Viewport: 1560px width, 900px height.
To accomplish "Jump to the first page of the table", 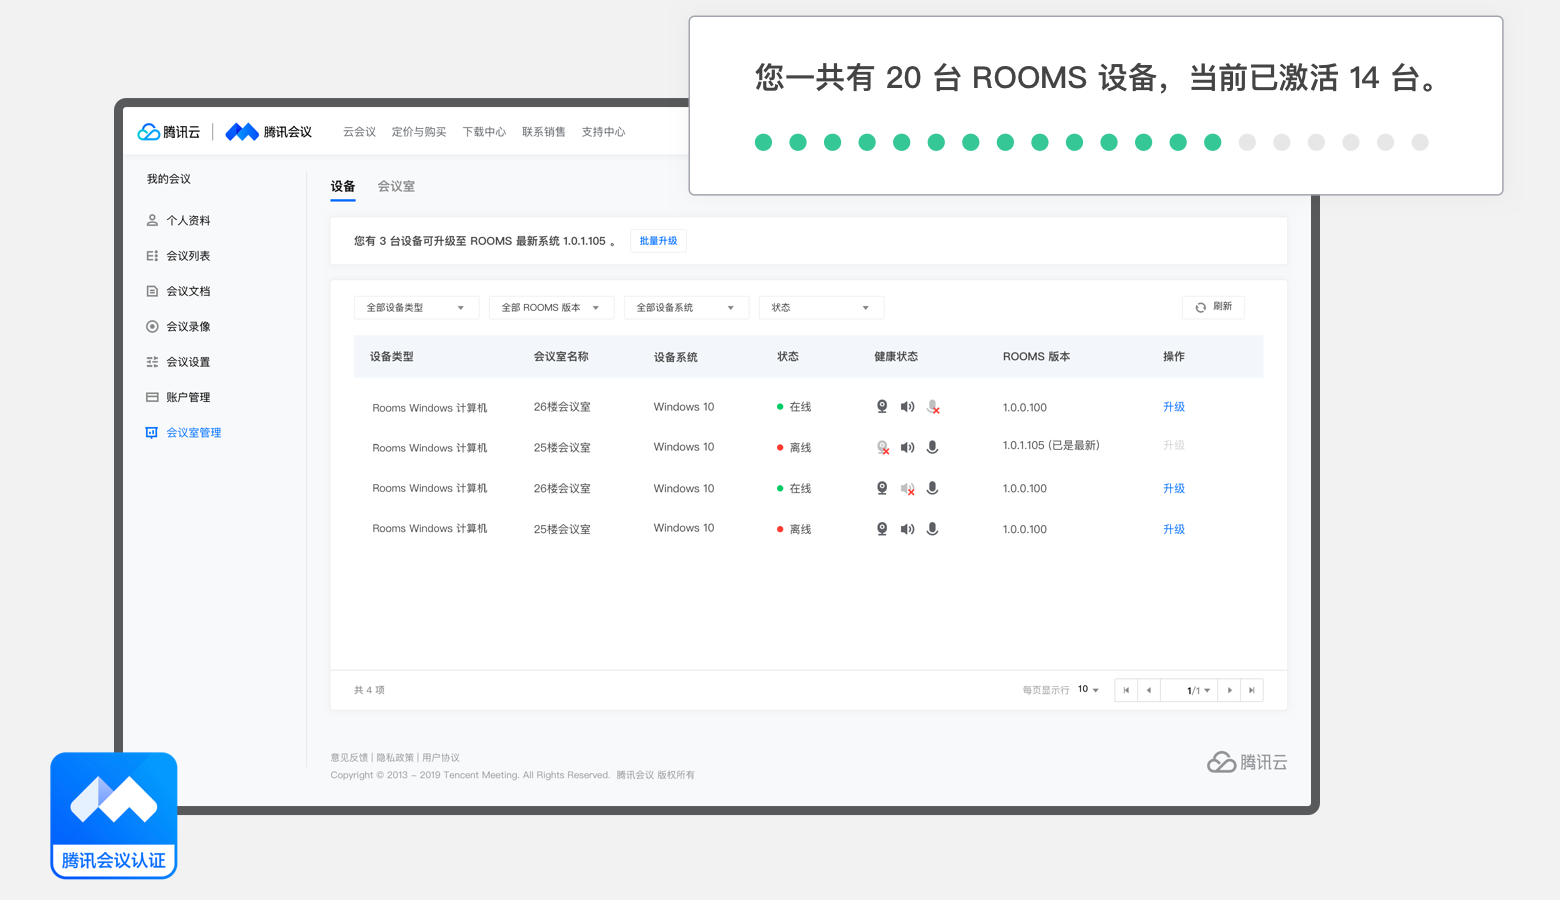I will (x=1126, y=690).
